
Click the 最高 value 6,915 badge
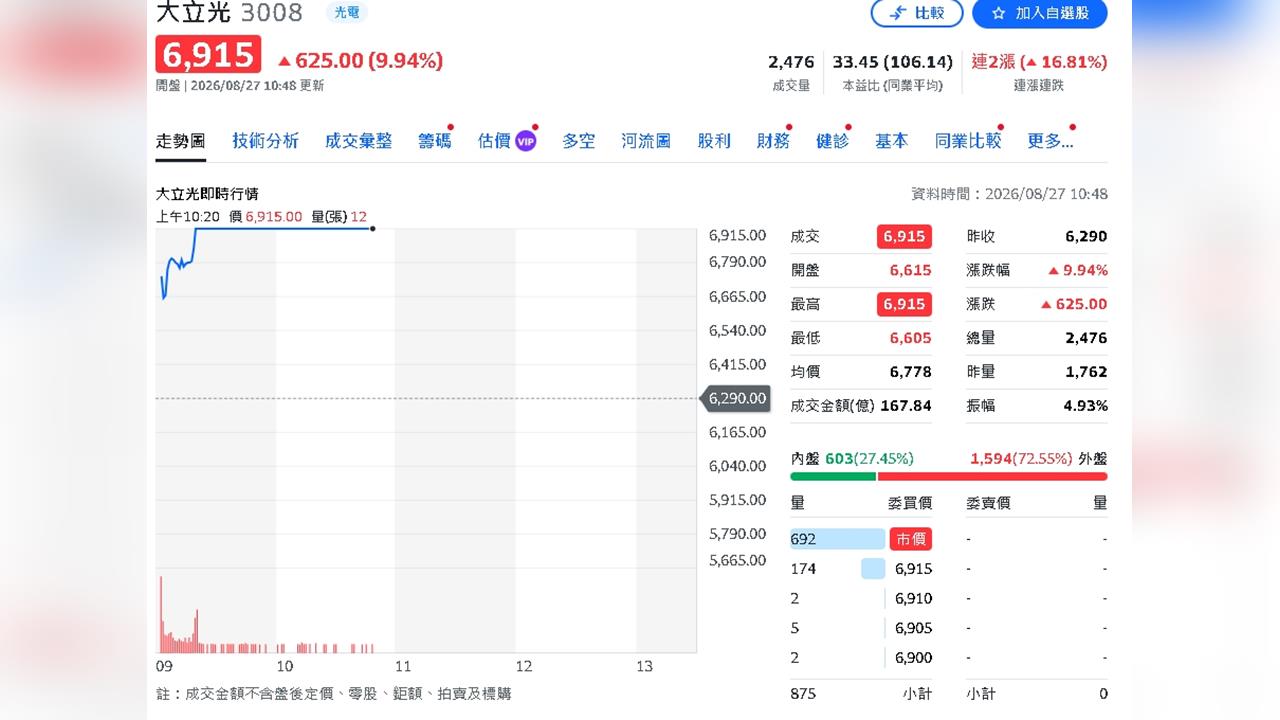(904, 304)
